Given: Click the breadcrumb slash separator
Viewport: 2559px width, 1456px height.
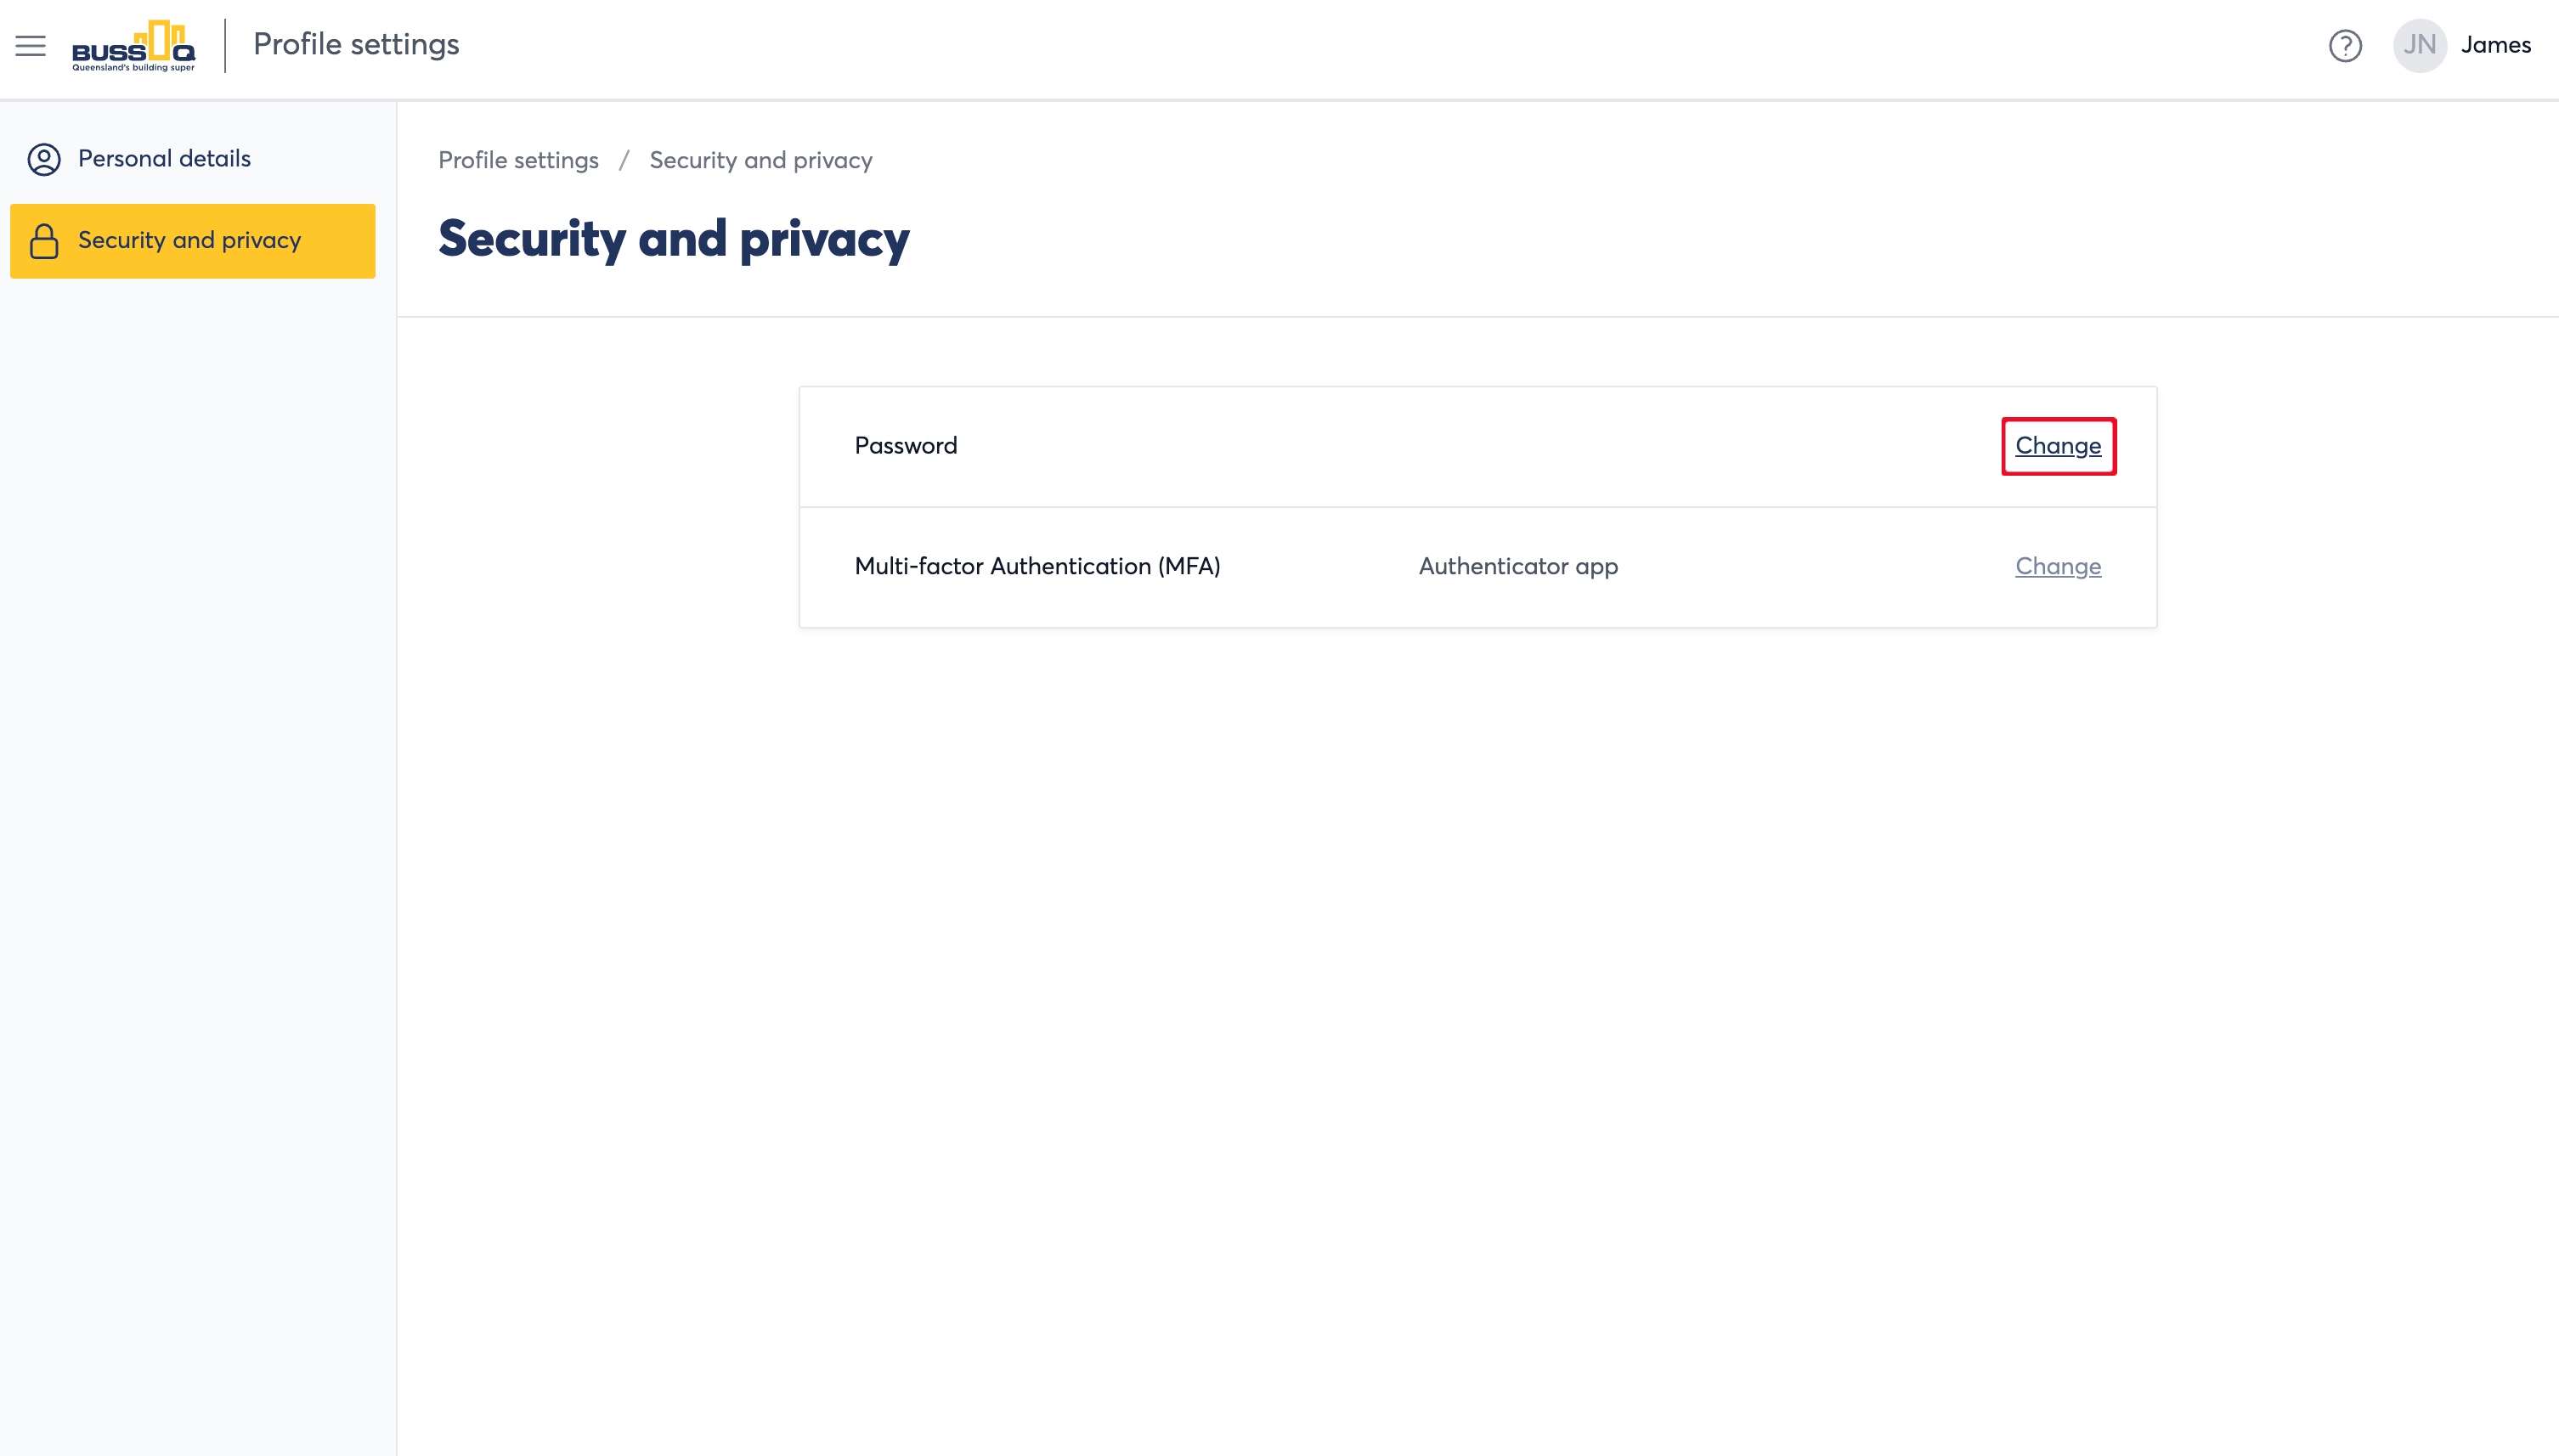Looking at the screenshot, I should pyautogui.click(x=624, y=160).
